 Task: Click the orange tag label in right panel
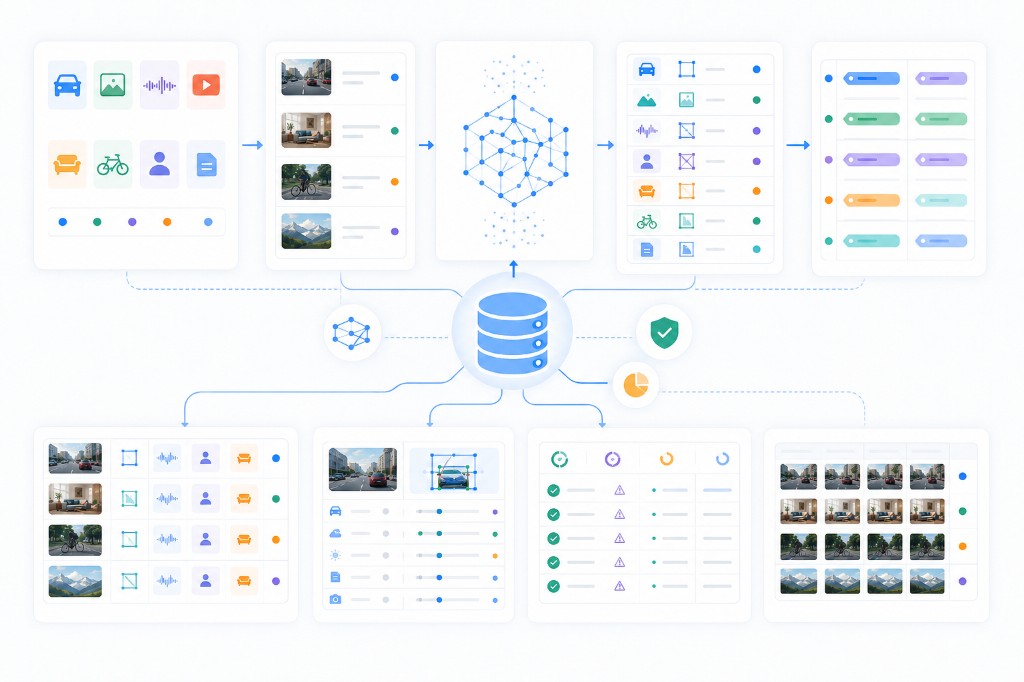point(871,200)
